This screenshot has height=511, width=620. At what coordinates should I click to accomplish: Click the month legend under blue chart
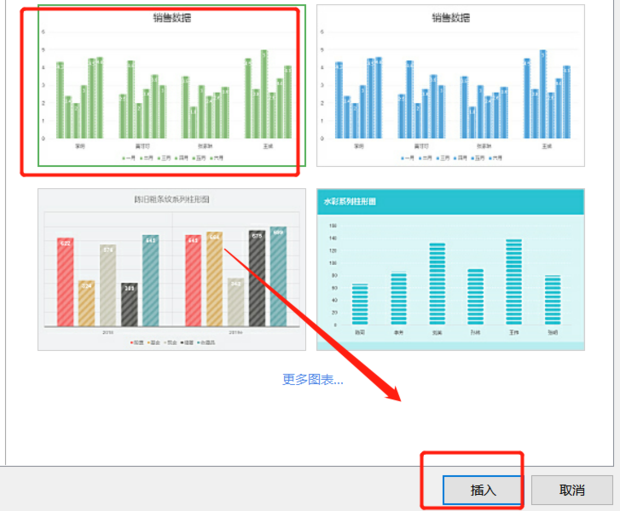[451, 157]
